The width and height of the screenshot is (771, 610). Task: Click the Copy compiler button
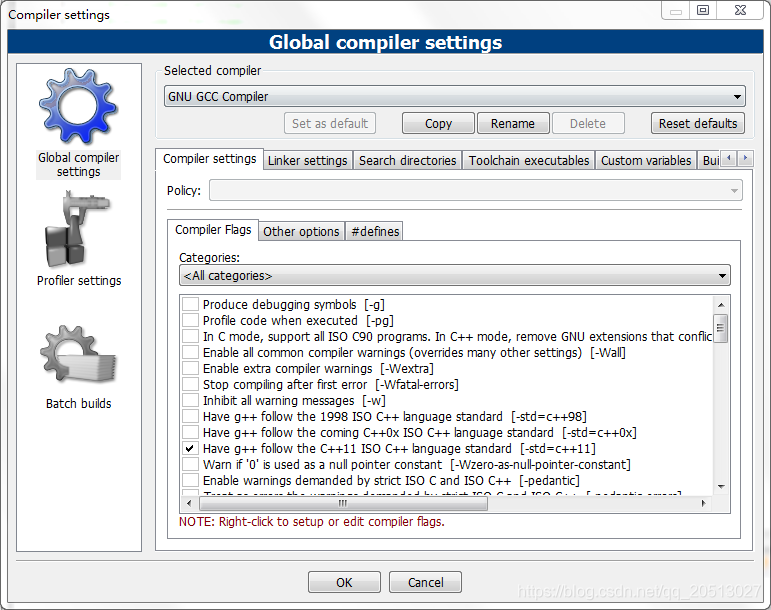(438, 123)
